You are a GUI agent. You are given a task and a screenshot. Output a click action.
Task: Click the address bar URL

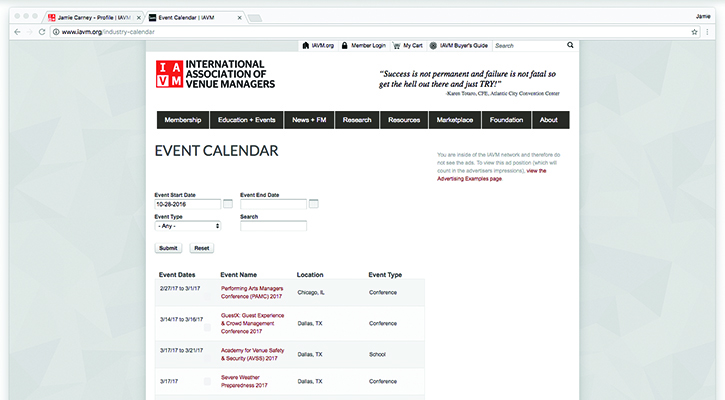(108, 32)
